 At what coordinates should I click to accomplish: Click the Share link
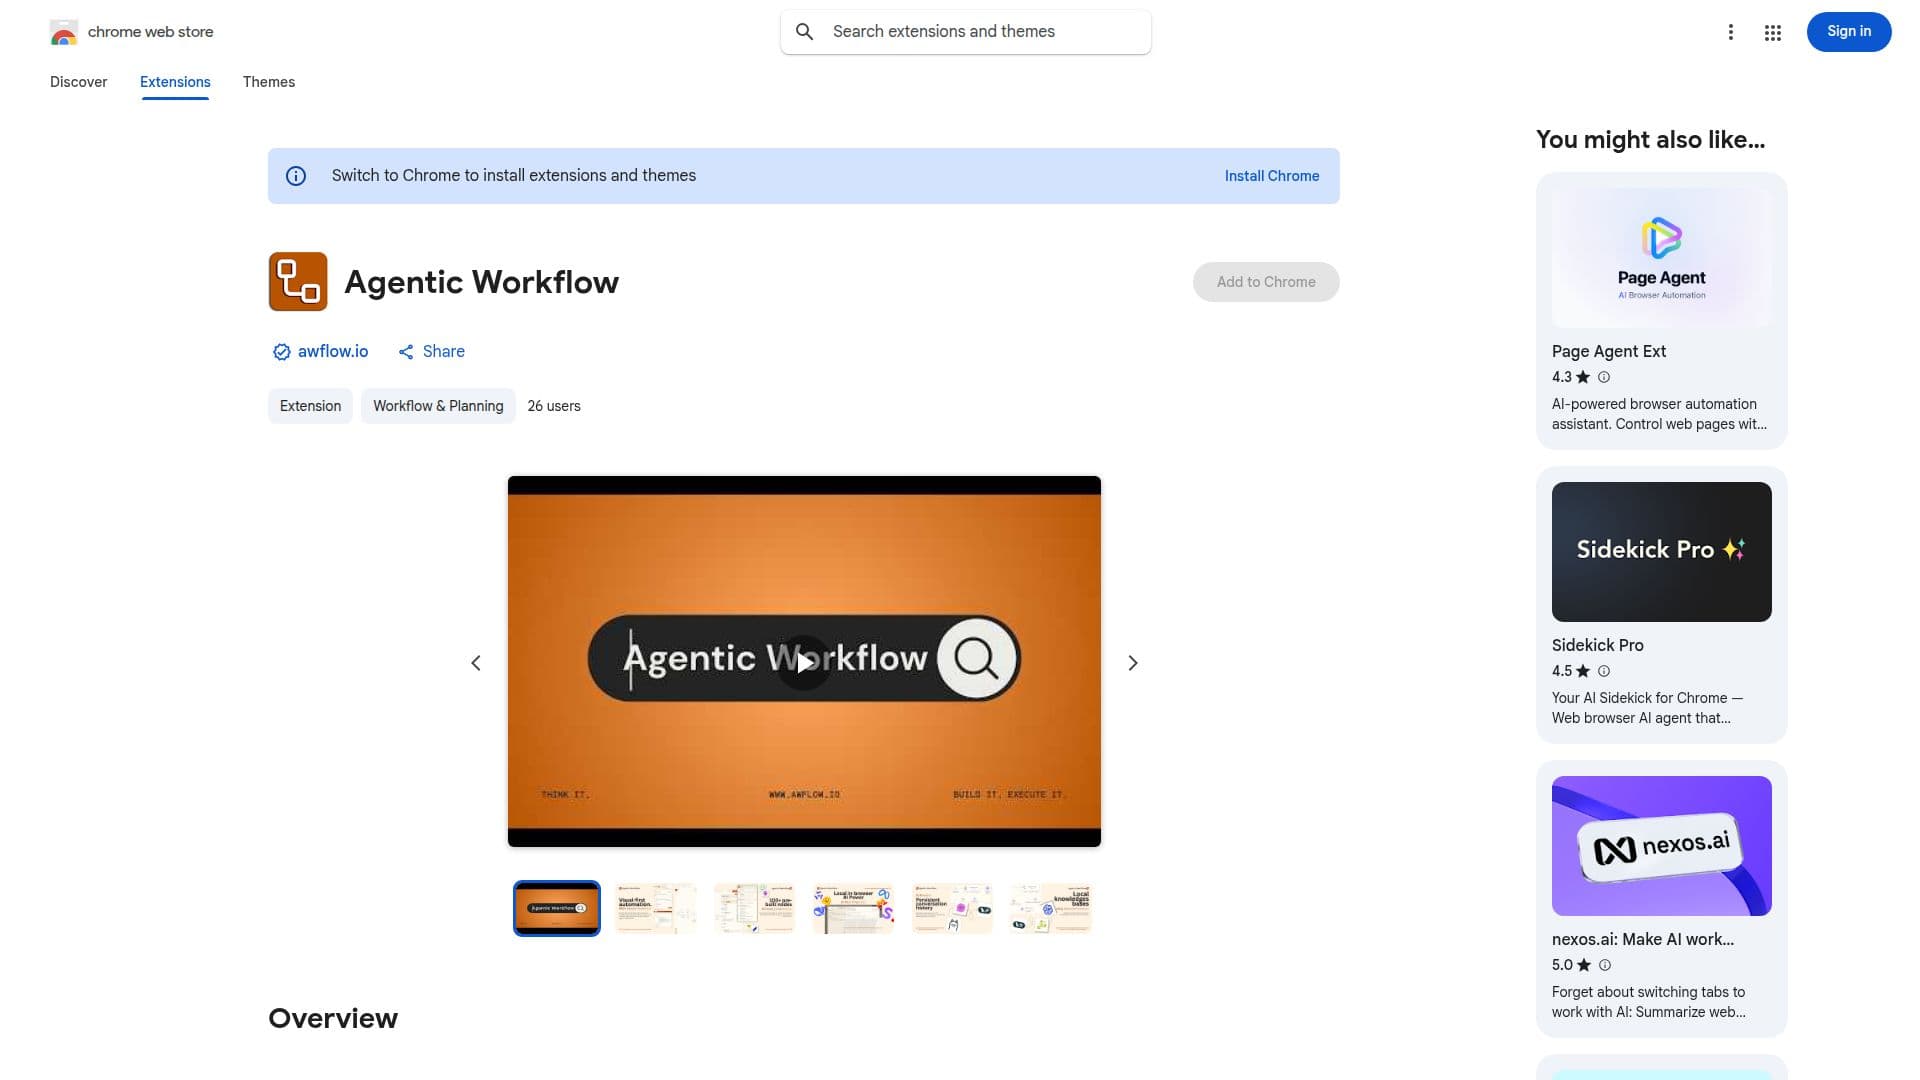tap(443, 352)
